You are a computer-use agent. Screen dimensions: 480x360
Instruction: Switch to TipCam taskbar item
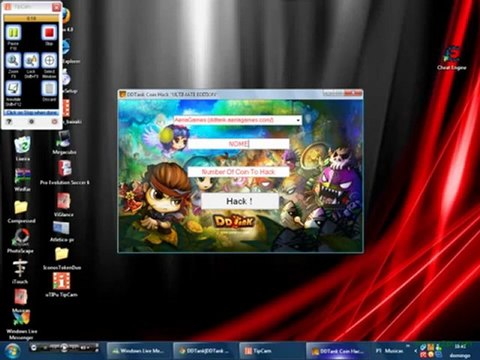point(271,351)
